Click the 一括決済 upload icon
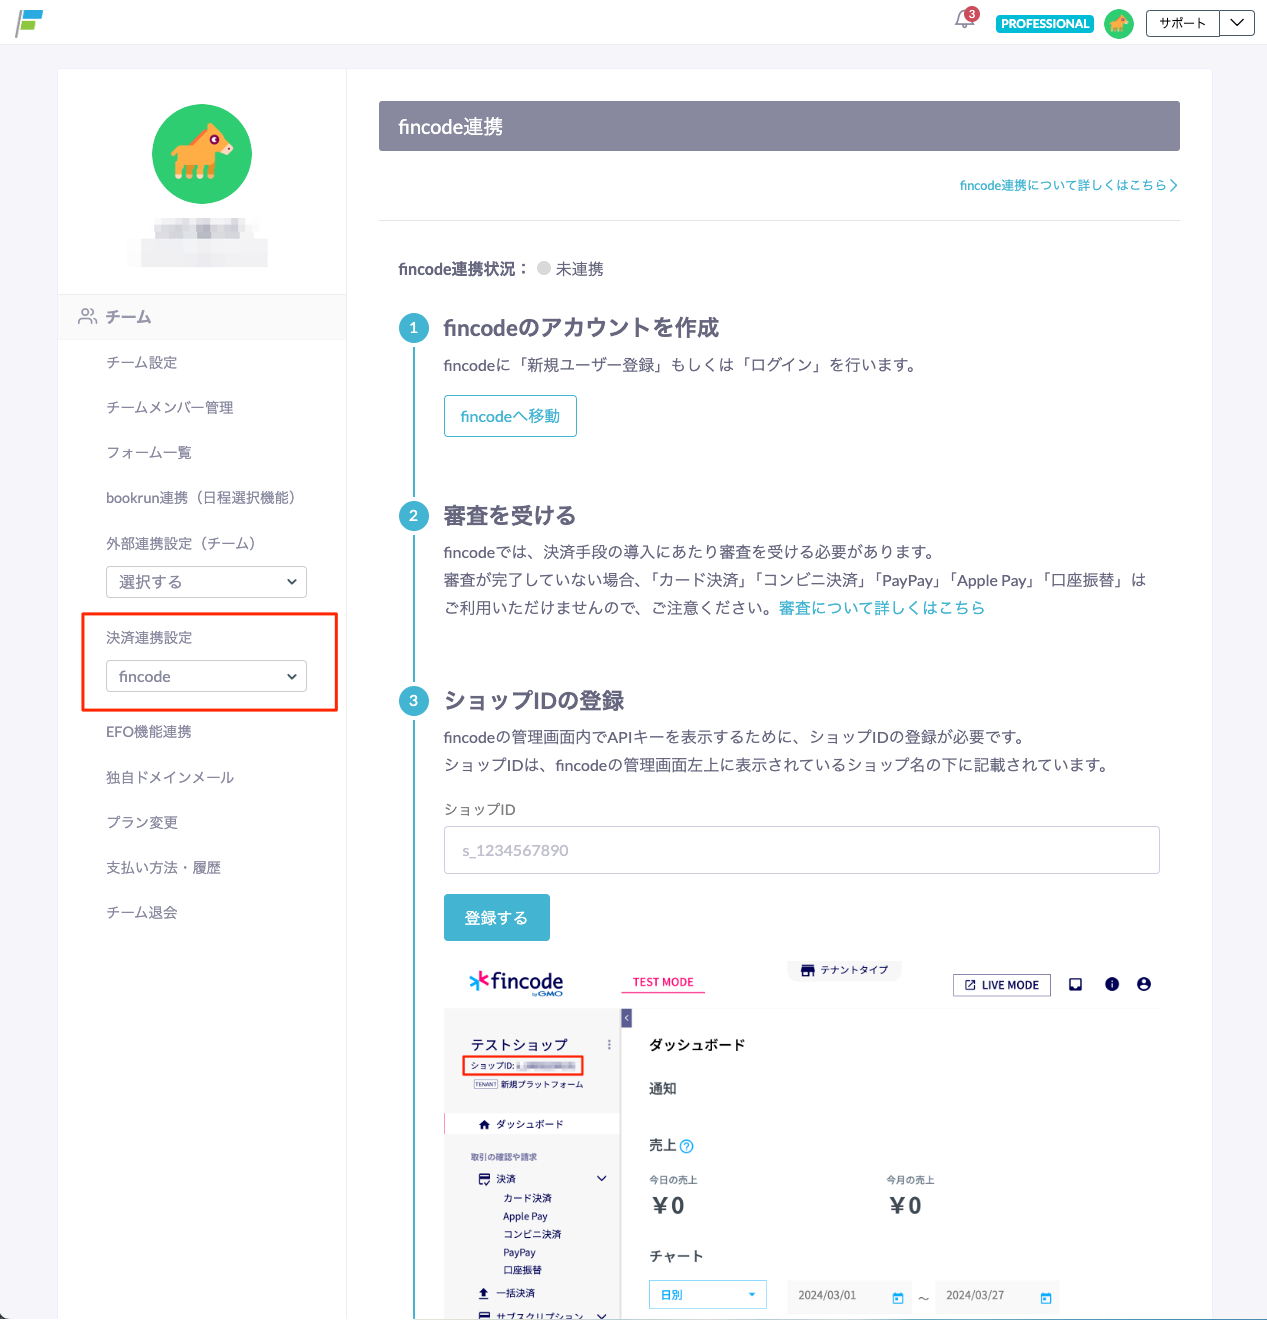Screen dimensions: 1267x1320 click(x=484, y=1293)
